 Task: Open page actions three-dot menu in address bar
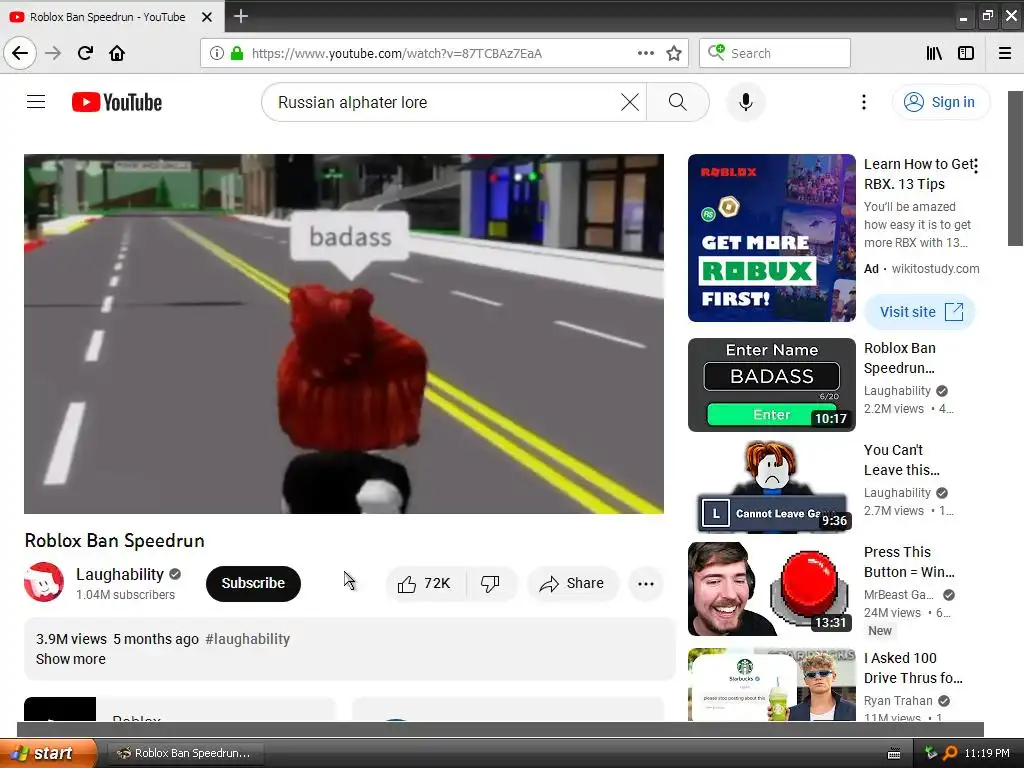(645, 53)
